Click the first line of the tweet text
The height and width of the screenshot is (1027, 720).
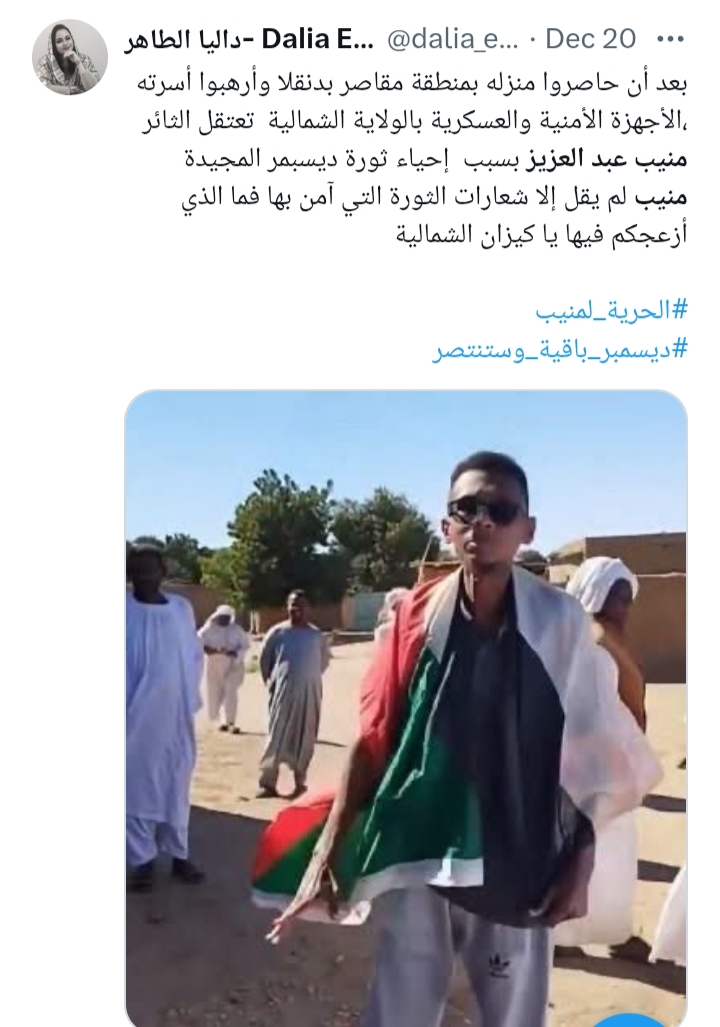pos(412,84)
